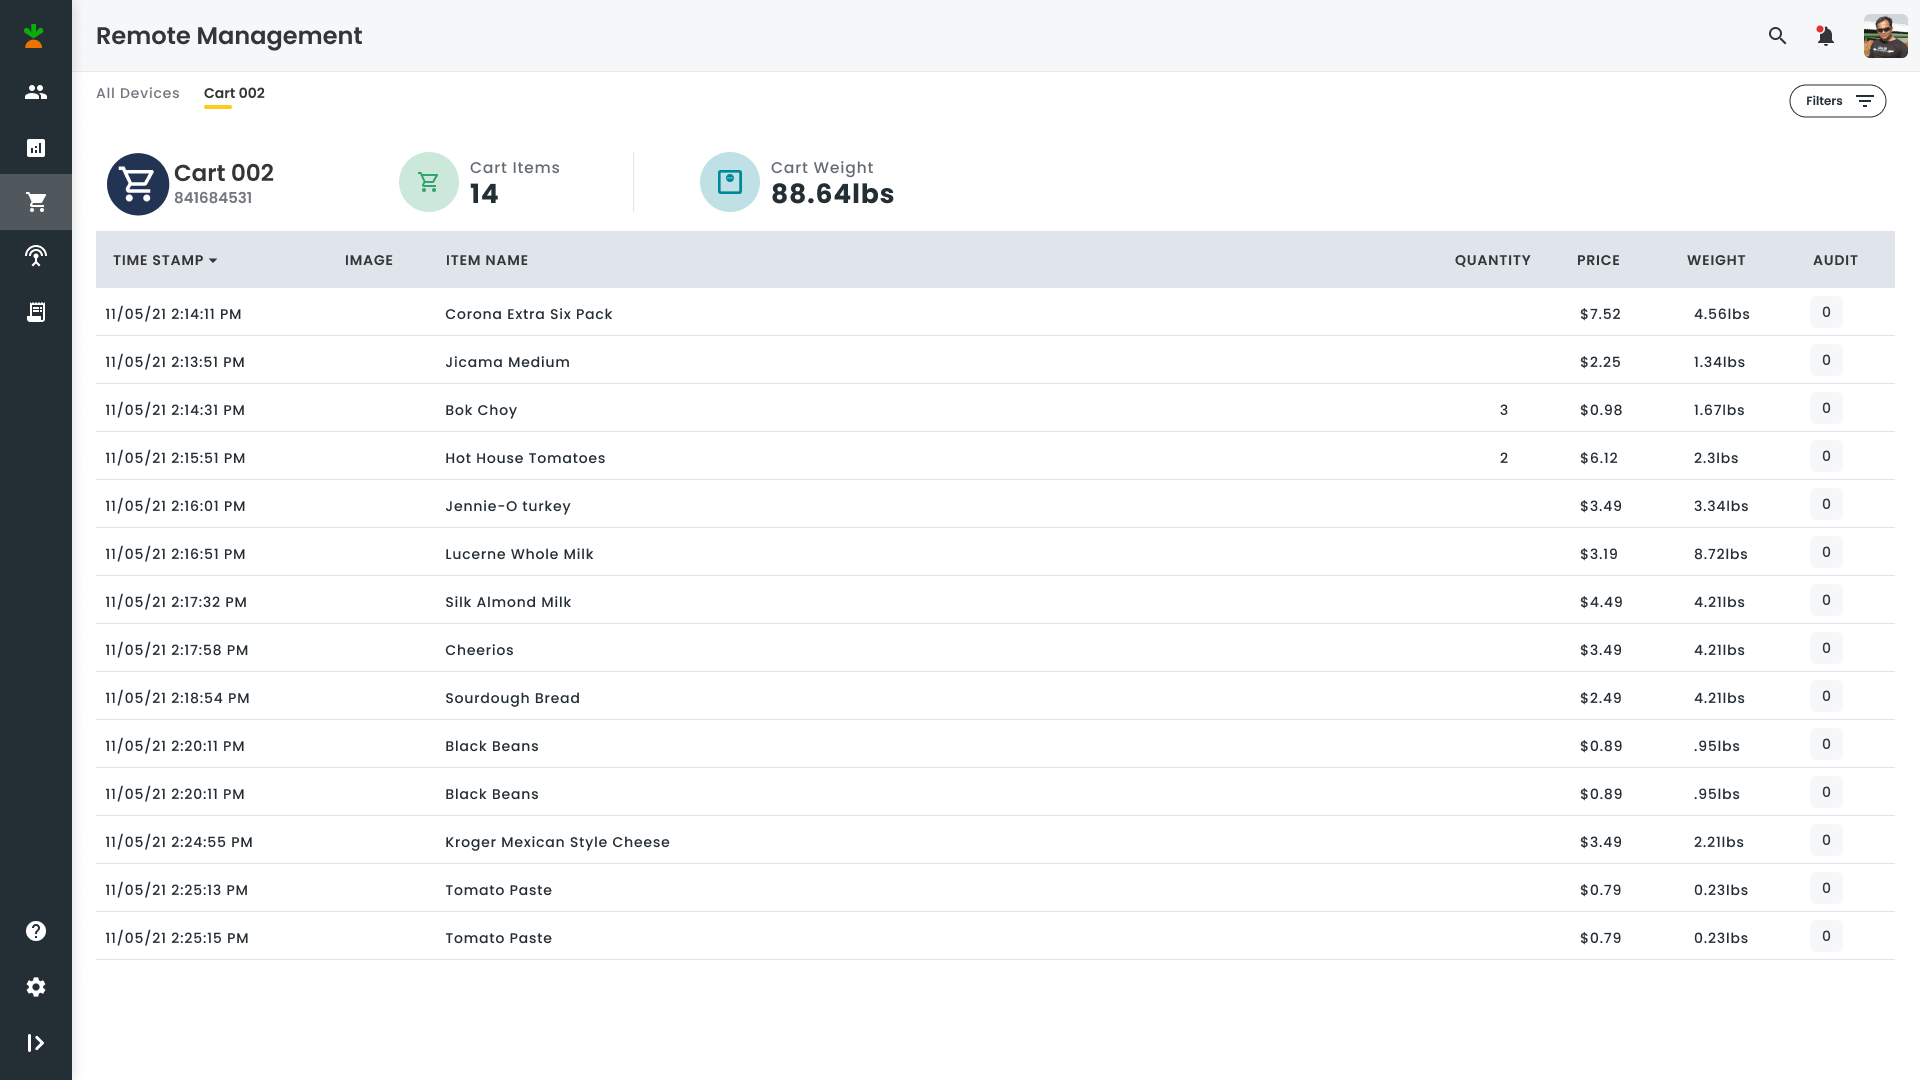Click the shopping cart sidebar icon

point(36,202)
